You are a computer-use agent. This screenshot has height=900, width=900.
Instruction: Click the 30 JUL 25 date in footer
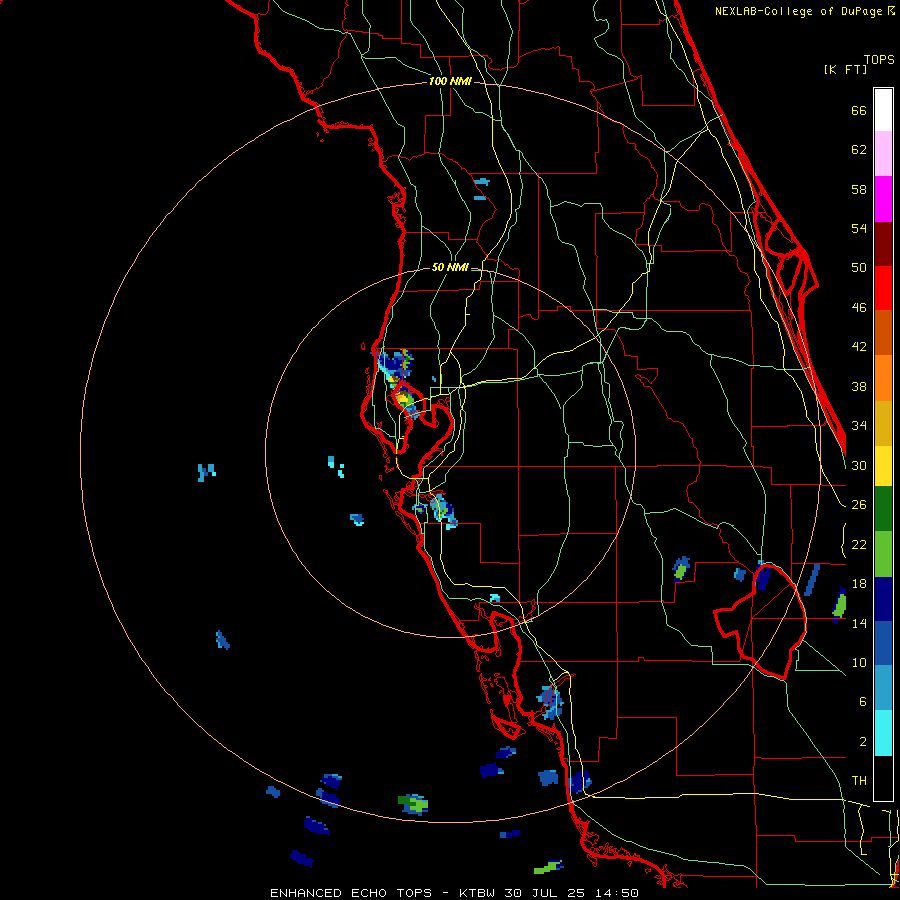click(x=546, y=893)
